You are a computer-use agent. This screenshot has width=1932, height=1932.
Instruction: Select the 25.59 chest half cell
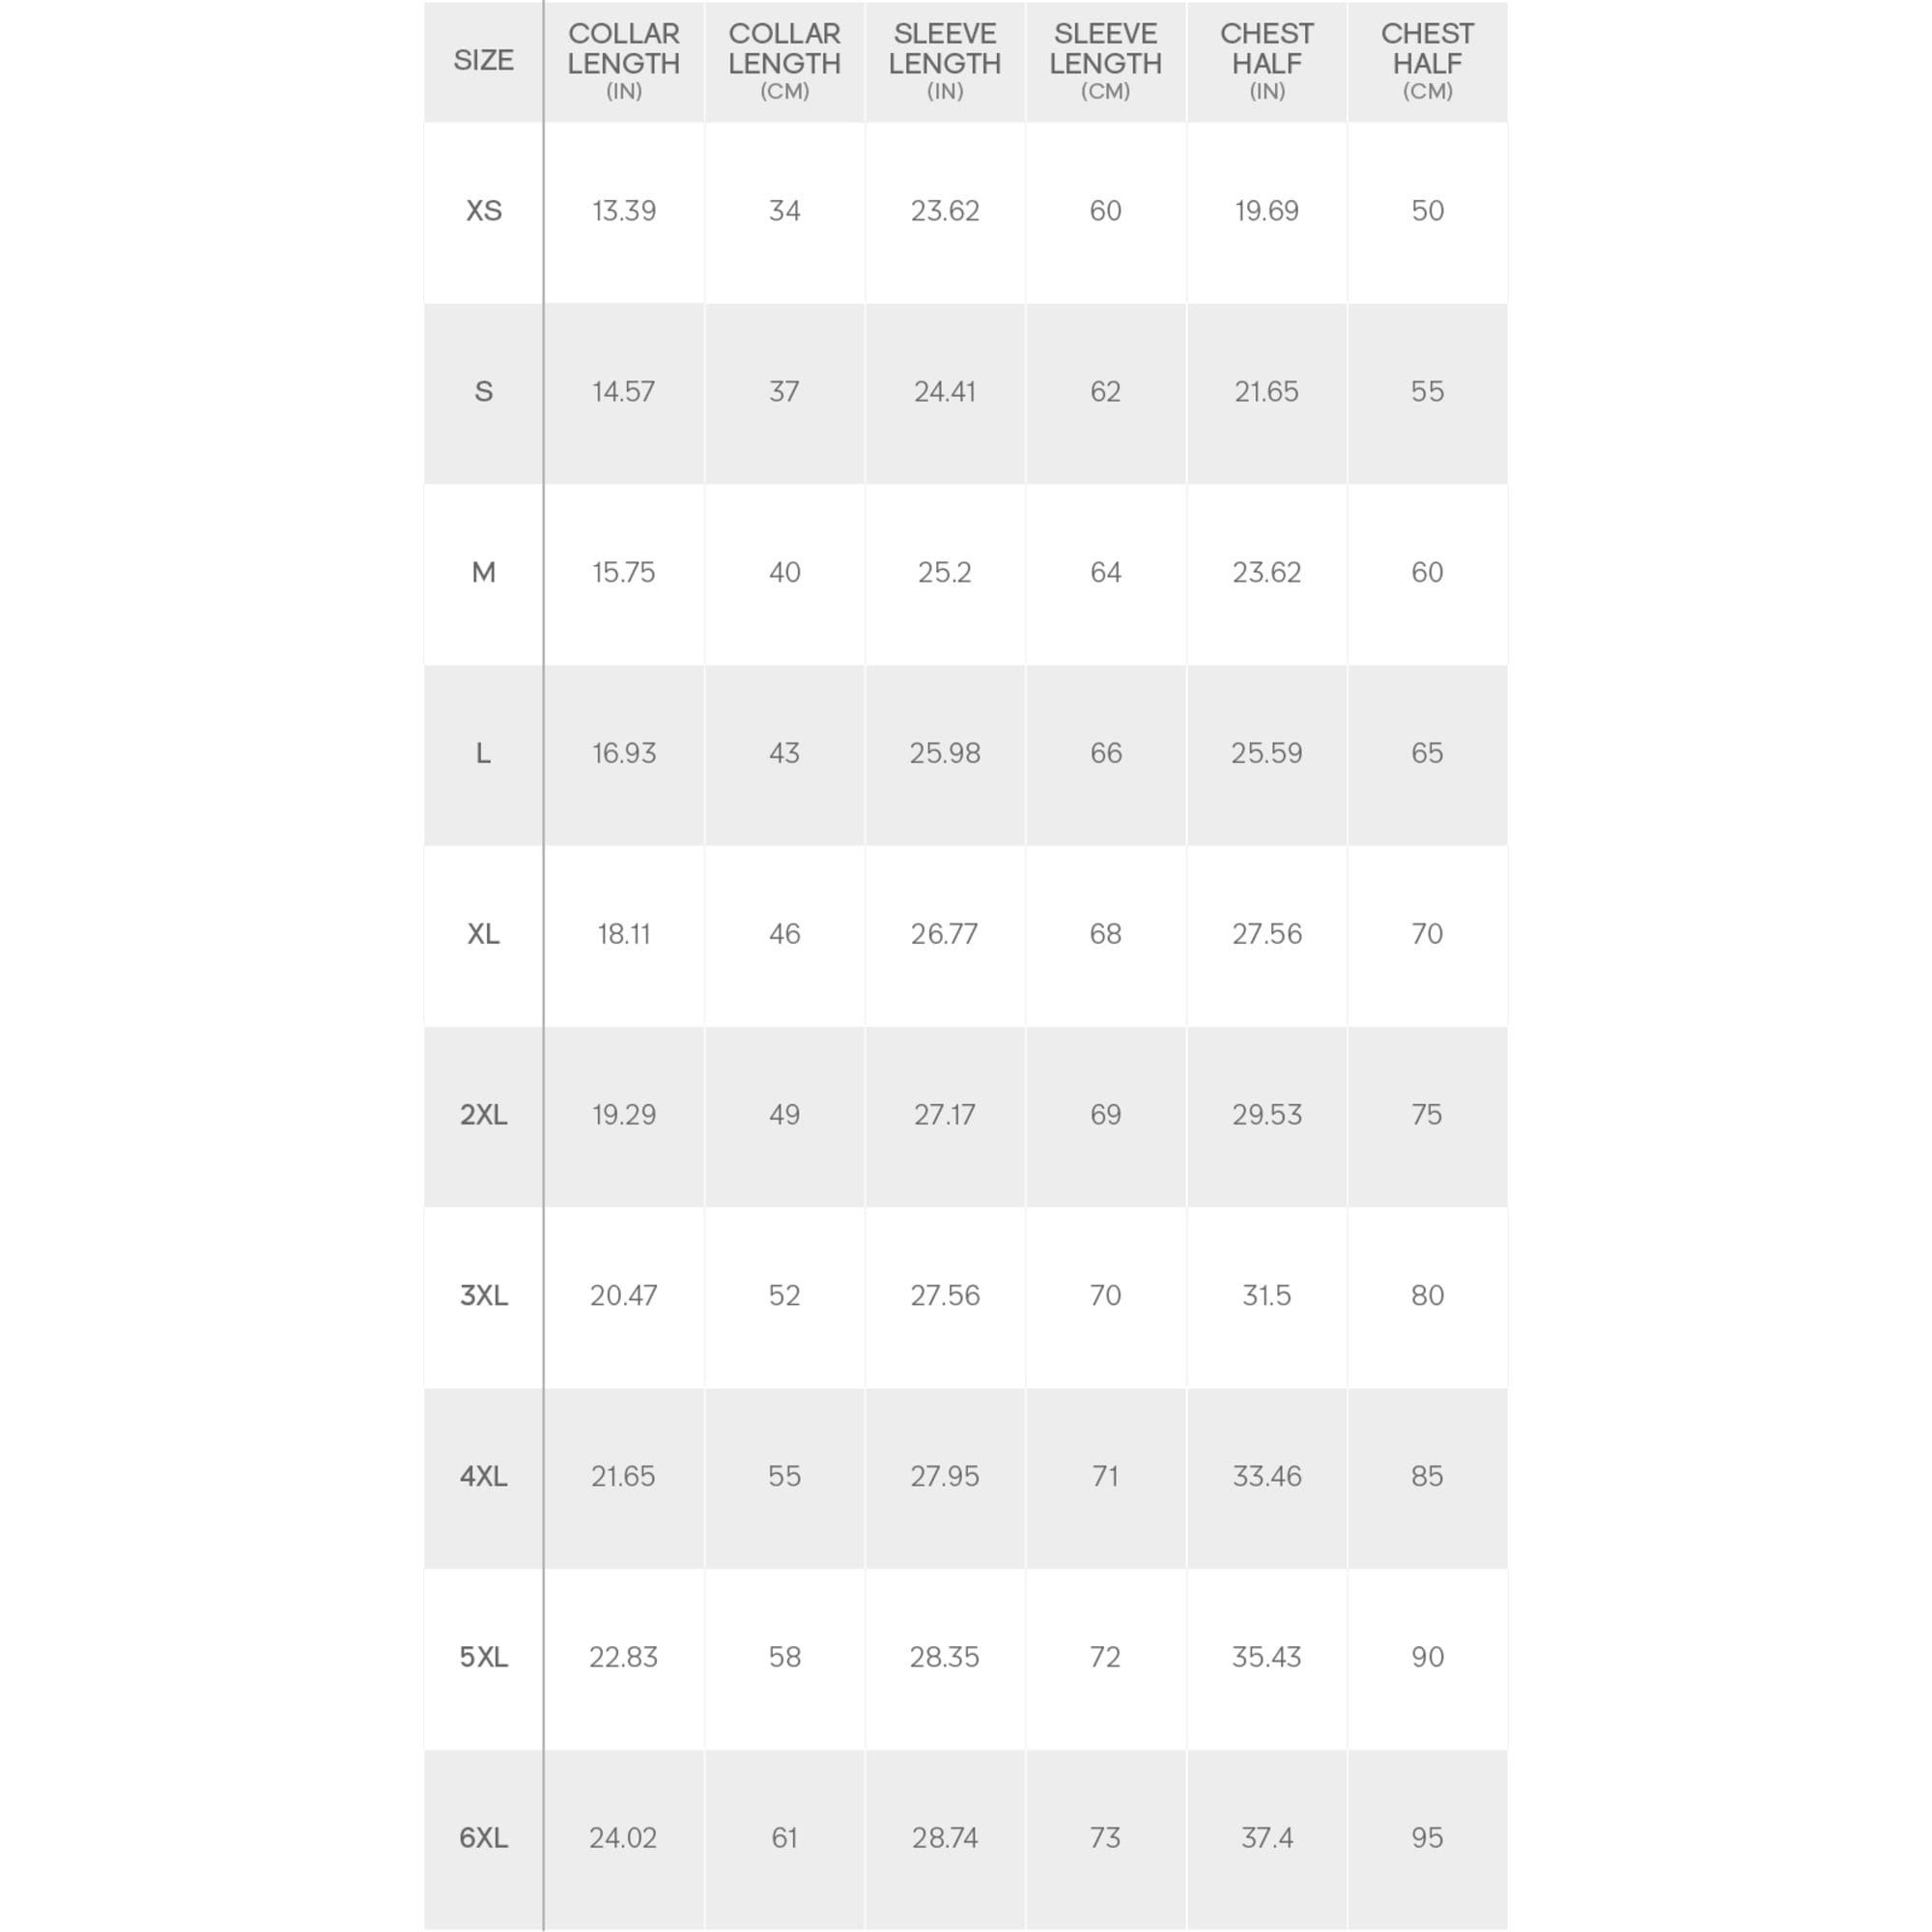click(1266, 753)
